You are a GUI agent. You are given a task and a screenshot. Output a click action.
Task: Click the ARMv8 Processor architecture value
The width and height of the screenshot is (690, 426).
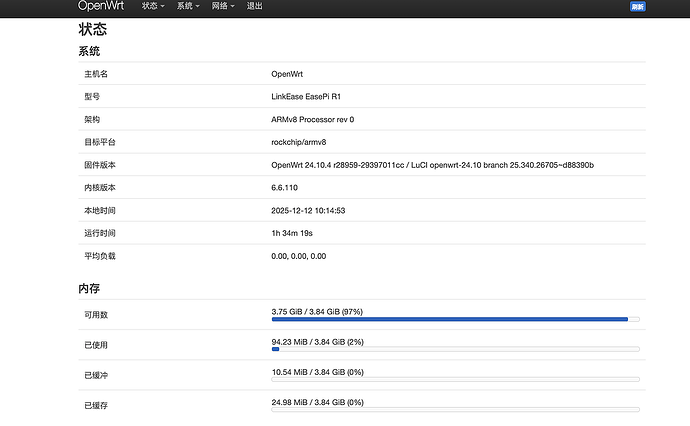pyautogui.click(x=313, y=119)
